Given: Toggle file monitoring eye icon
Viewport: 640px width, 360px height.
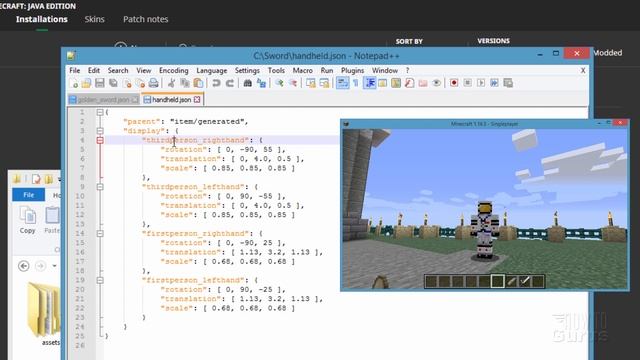Looking at the screenshot, I should coord(436,83).
